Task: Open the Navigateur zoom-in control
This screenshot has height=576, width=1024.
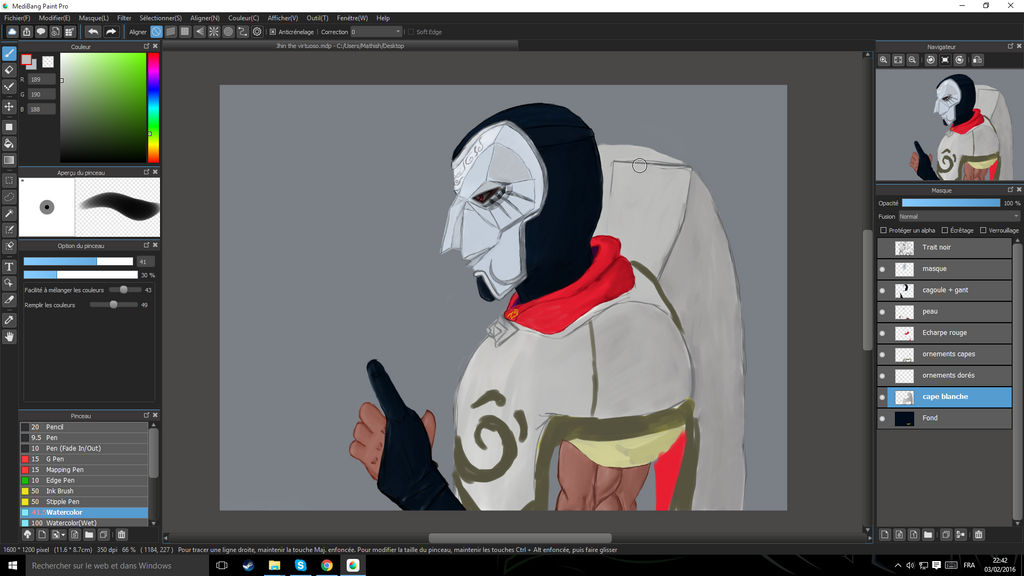Action: point(884,61)
